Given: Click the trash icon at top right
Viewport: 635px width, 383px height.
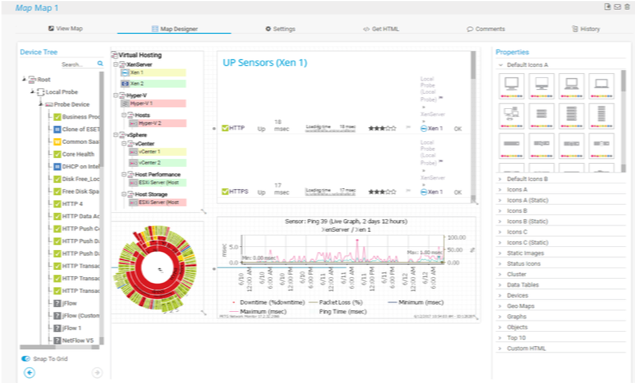Looking at the screenshot, I should (627, 6).
